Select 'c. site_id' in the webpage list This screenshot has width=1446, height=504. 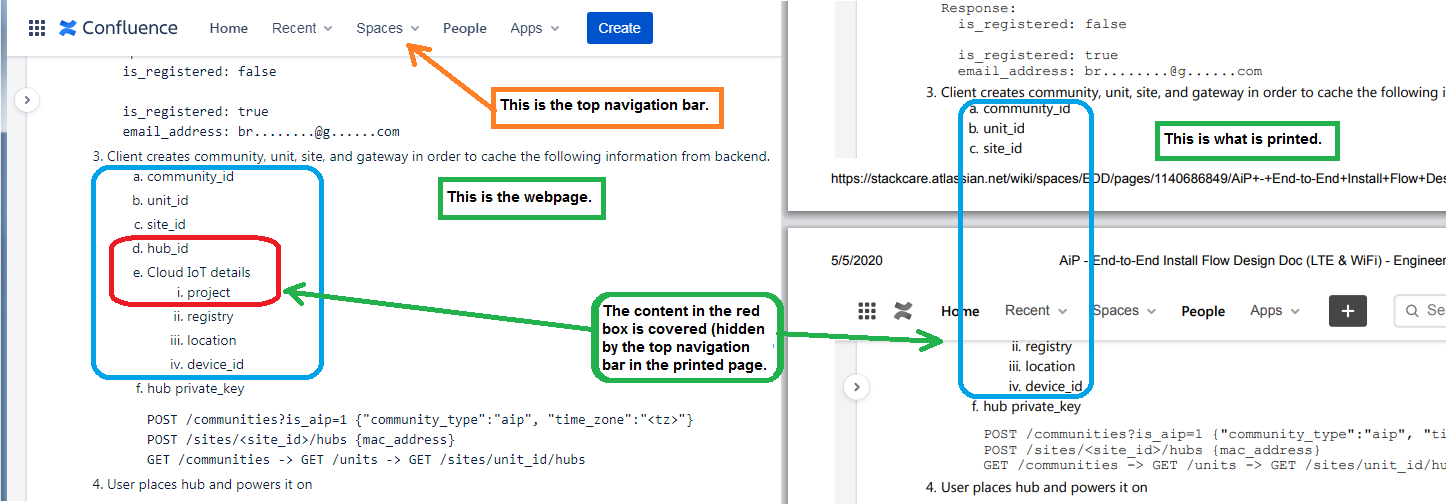coord(159,225)
